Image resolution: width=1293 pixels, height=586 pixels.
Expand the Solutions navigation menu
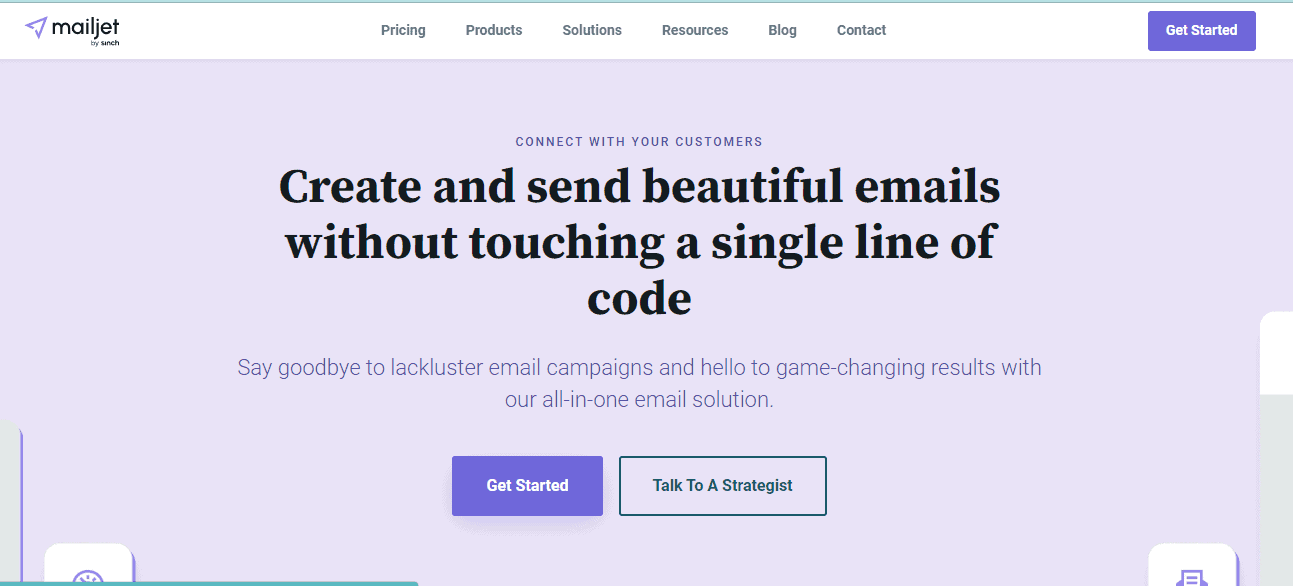click(x=592, y=30)
